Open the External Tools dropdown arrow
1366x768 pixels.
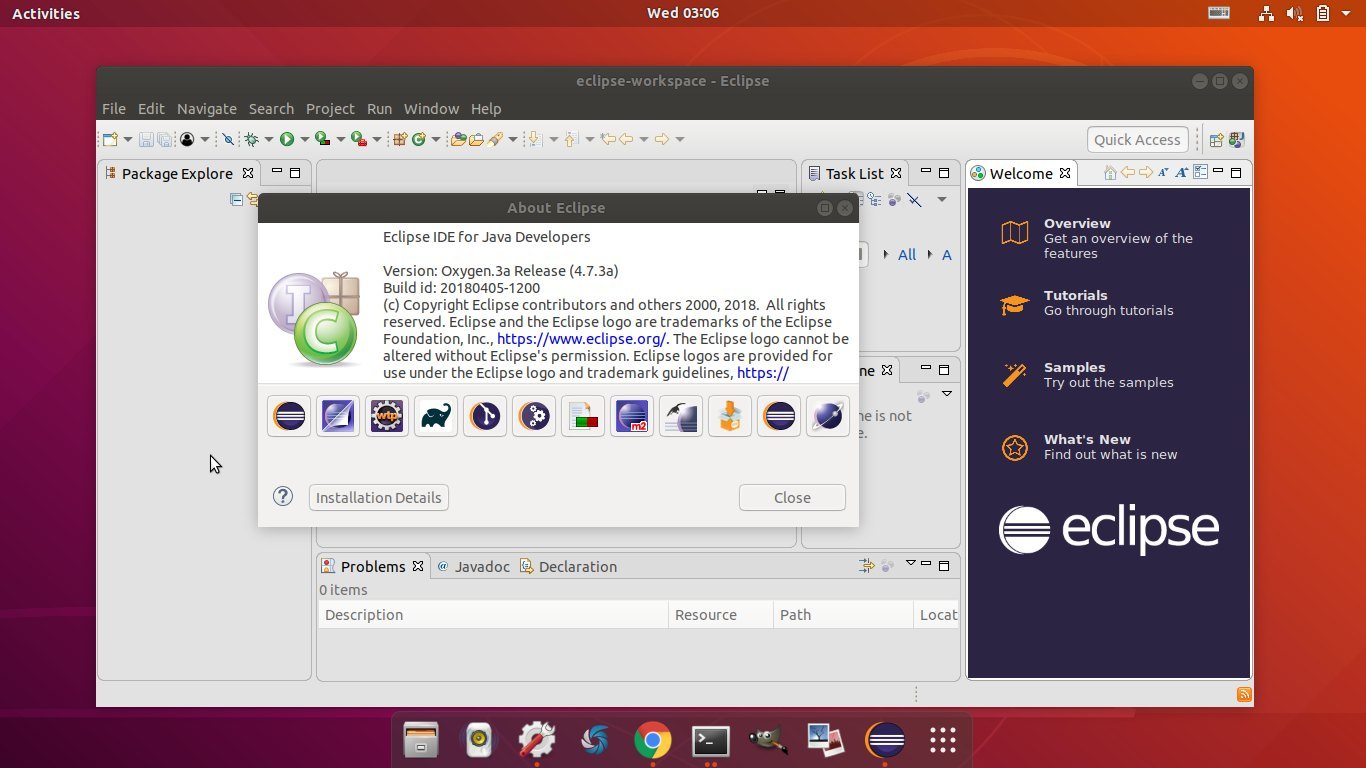coord(377,139)
